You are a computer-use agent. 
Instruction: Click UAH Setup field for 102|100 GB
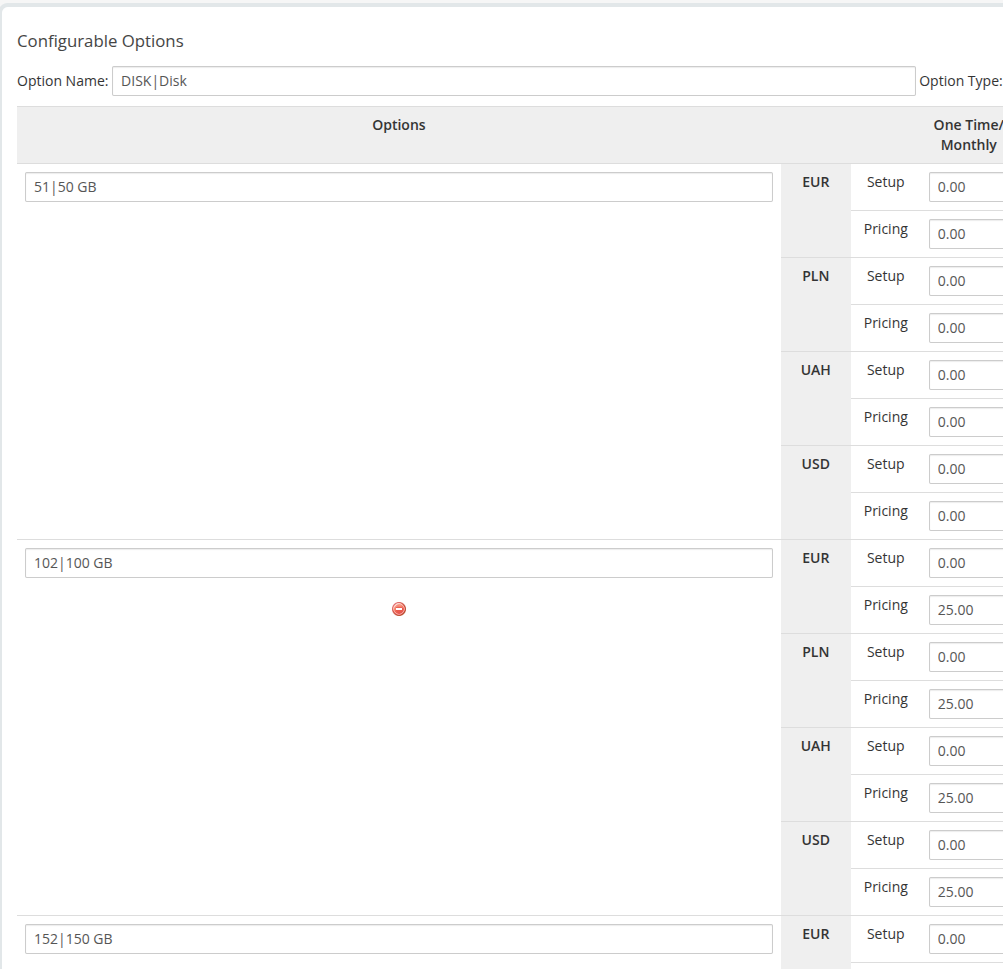966,751
